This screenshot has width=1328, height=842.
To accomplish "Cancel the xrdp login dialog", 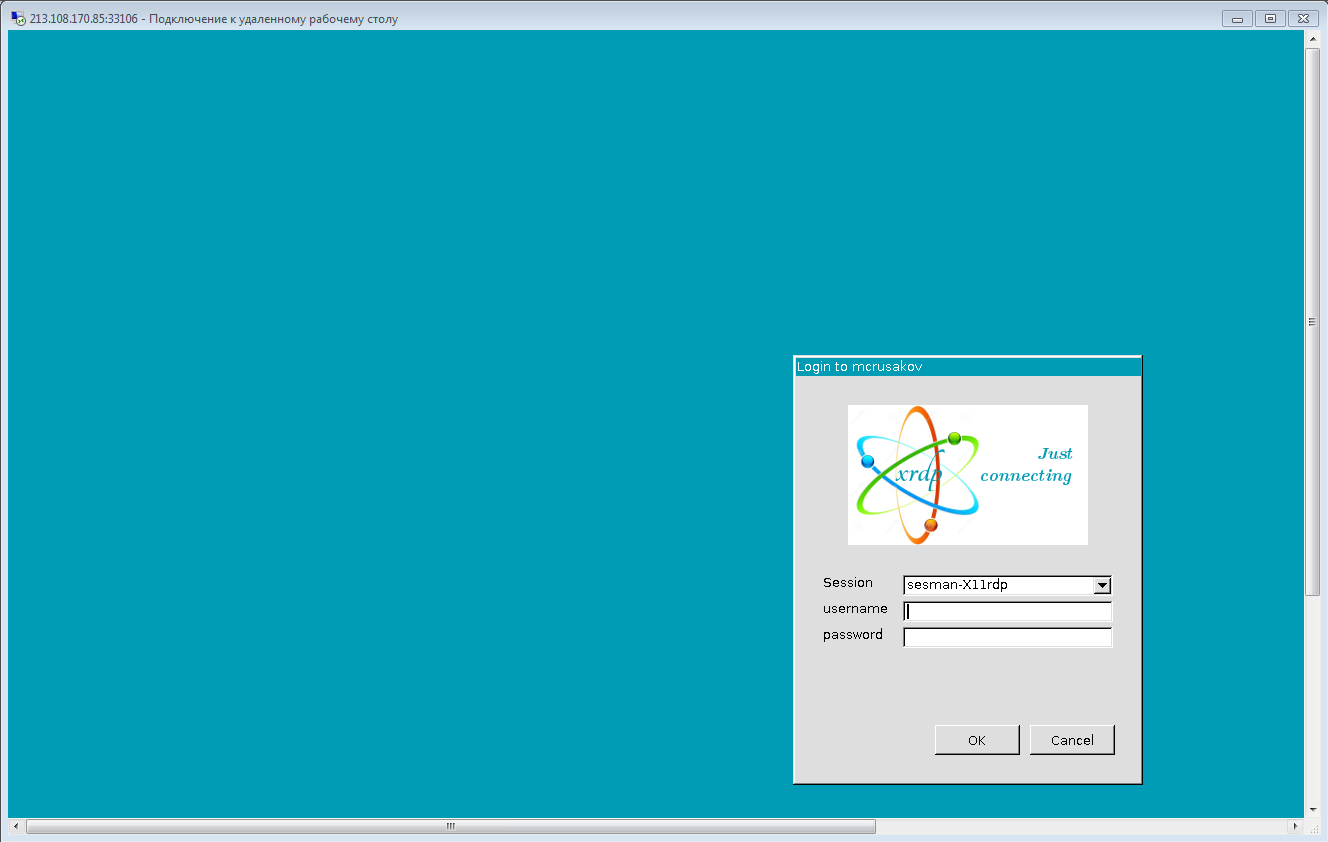I will coord(1072,740).
